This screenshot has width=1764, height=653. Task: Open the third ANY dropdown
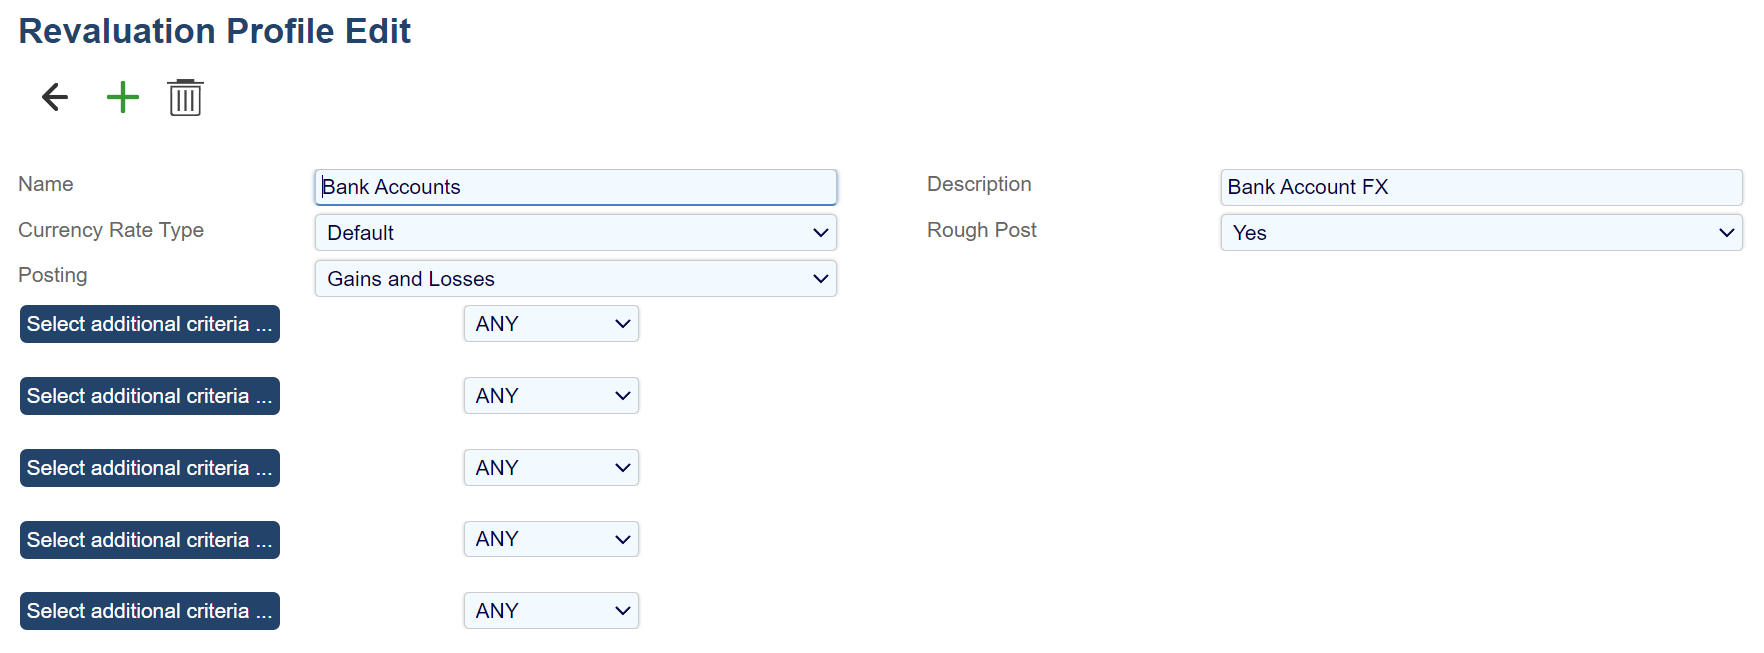pyautogui.click(x=551, y=468)
